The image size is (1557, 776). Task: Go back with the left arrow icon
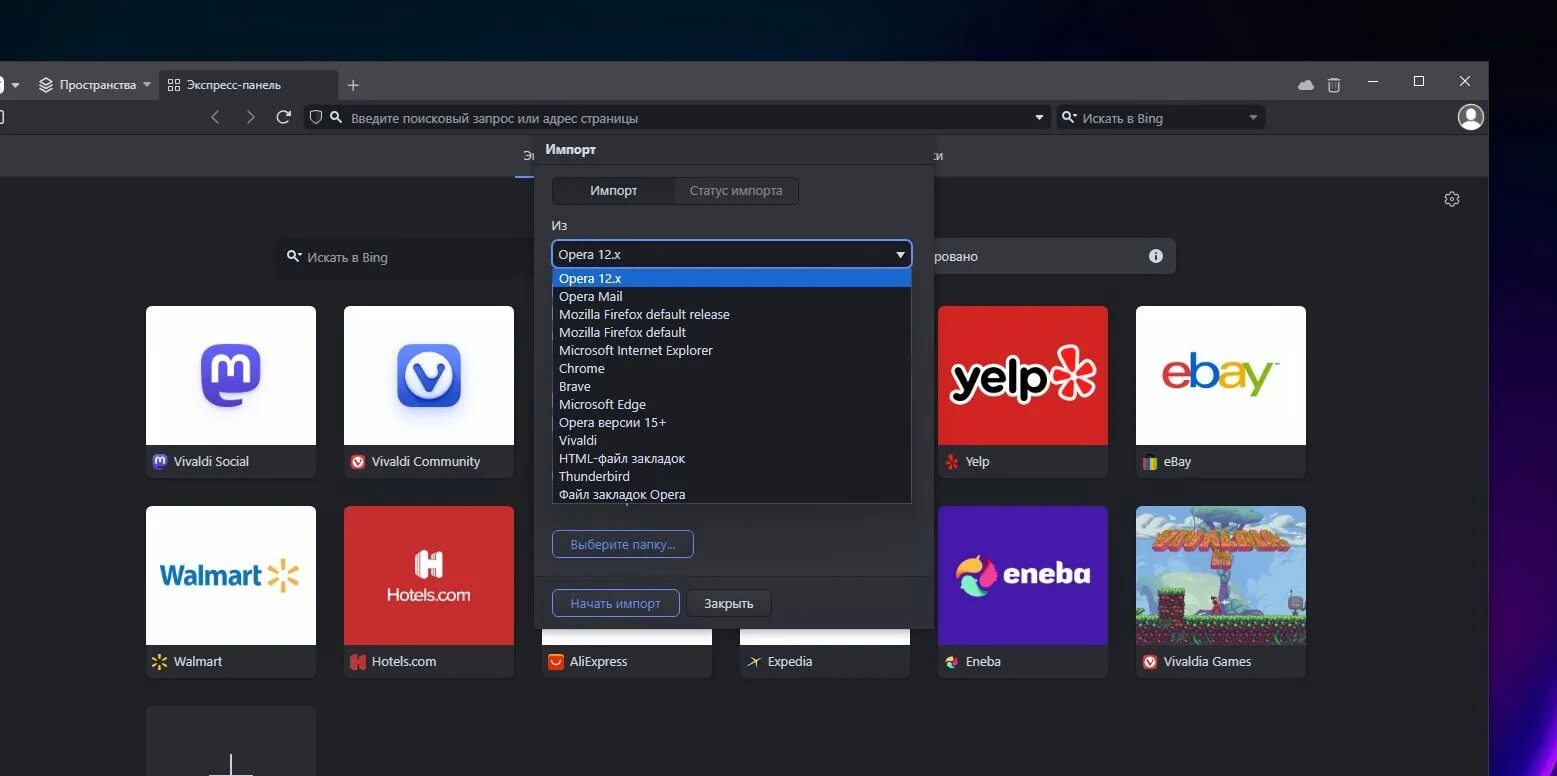[x=215, y=117]
